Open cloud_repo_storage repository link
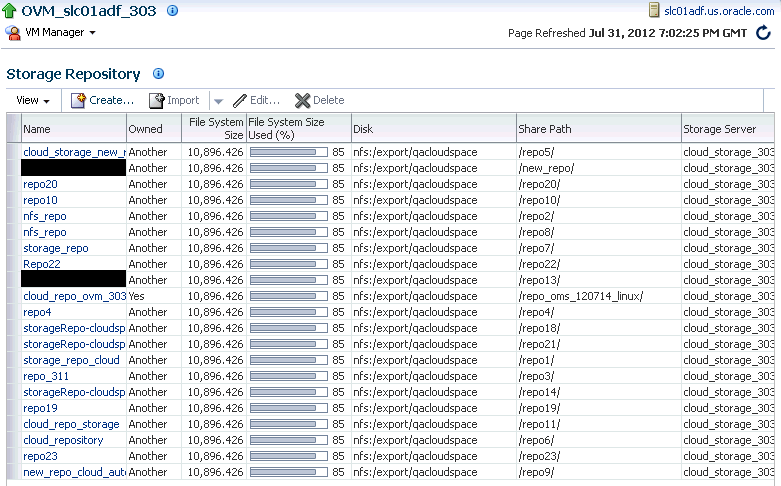Image resolution: width=781 pixels, height=486 pixels. [x=71, y=424]
